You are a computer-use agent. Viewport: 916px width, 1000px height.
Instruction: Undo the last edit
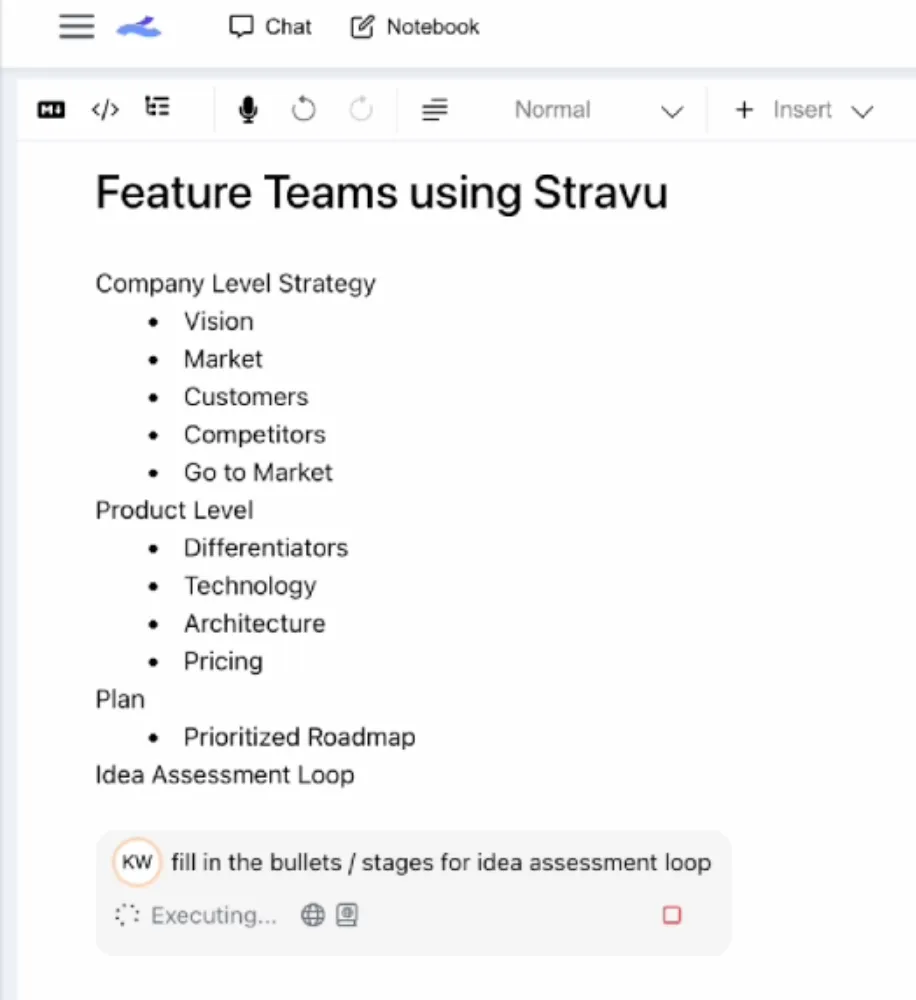pos(304,109)
